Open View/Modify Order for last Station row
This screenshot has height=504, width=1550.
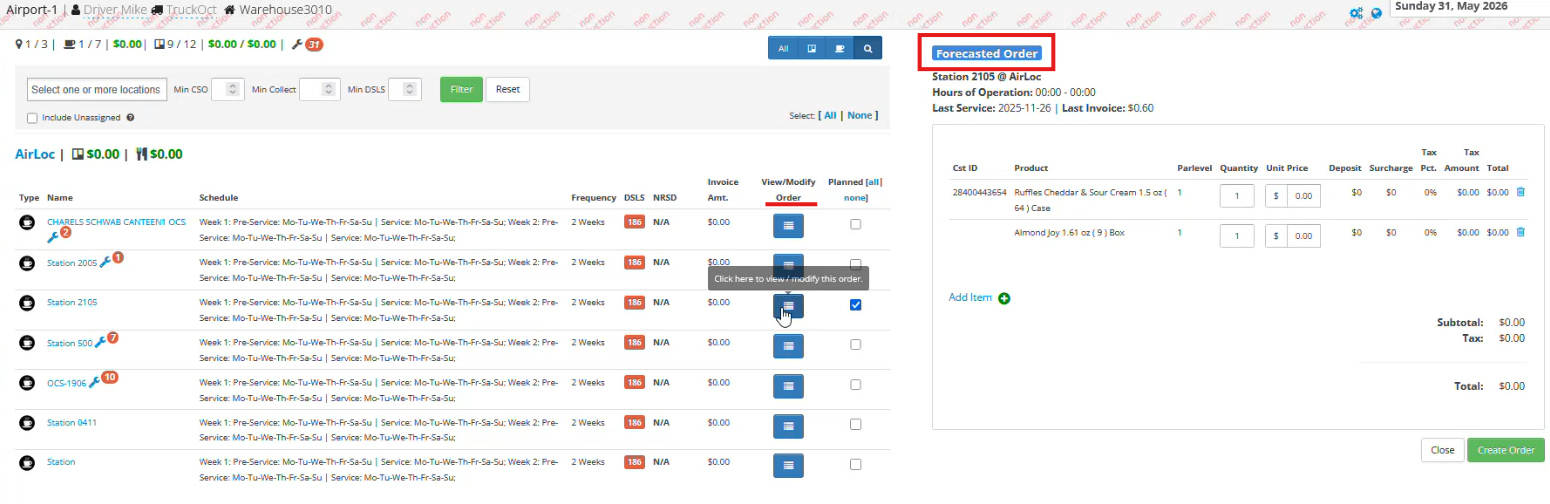coord(788,466)
